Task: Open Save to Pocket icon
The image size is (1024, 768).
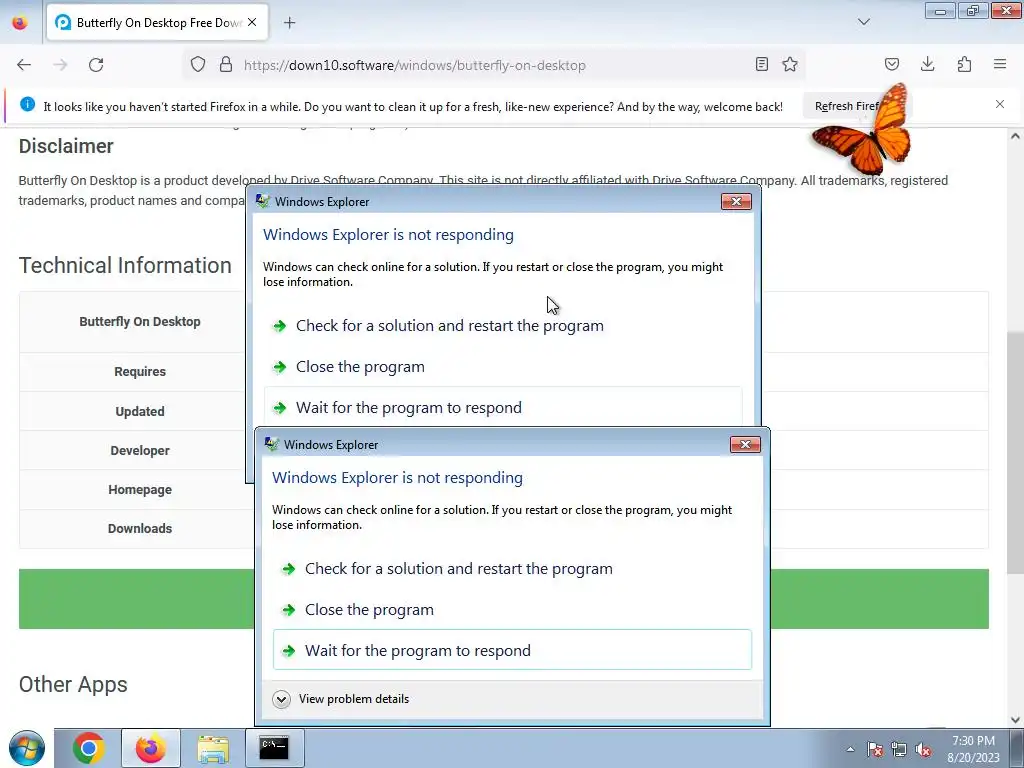Action: click(891, 64)
